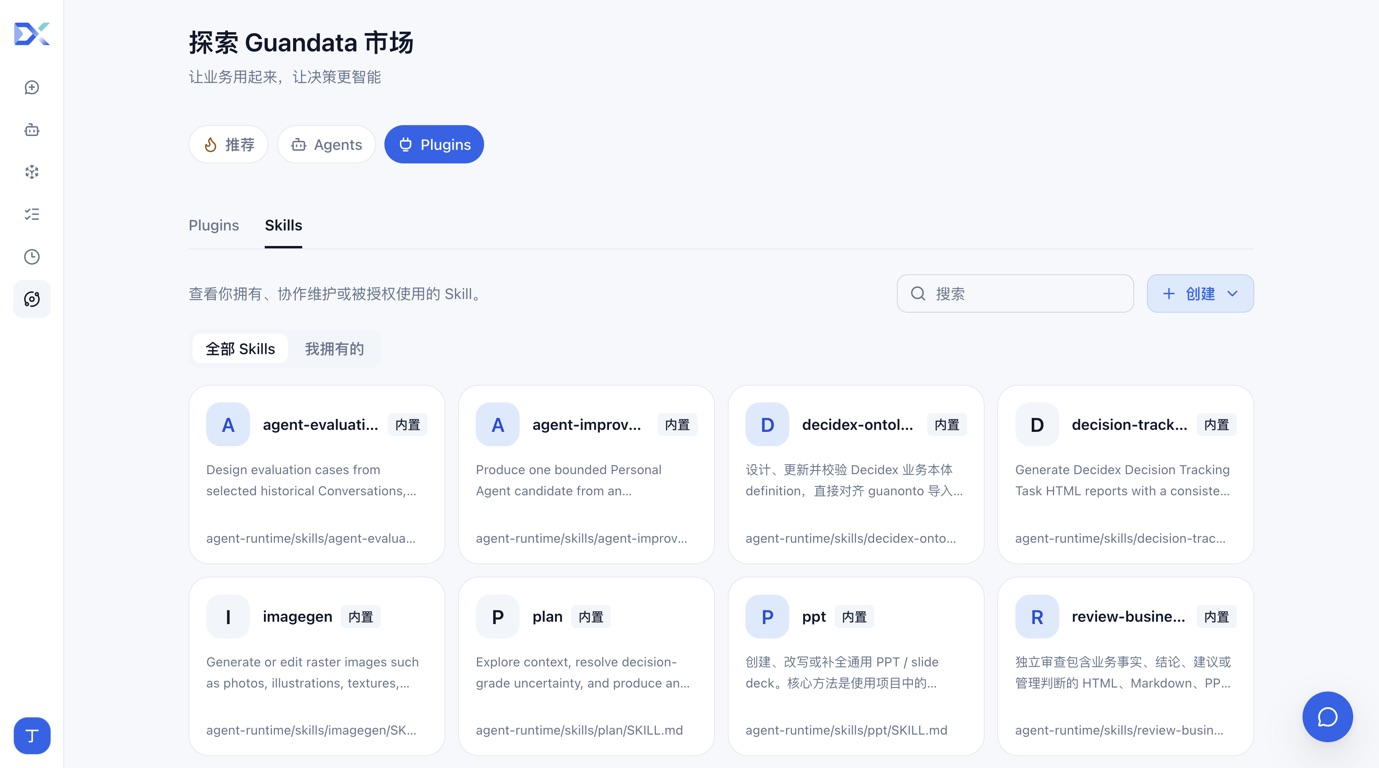Click 内置 badge on plan card
Viewport: 1379px width, 768px height.
(591, 617)
